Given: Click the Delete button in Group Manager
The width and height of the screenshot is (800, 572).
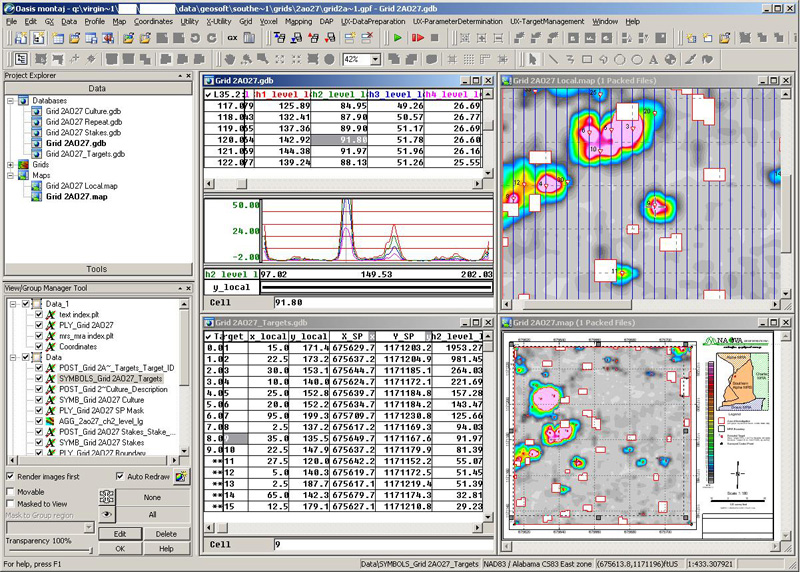Looking at the screenshot, I should 166,534.
